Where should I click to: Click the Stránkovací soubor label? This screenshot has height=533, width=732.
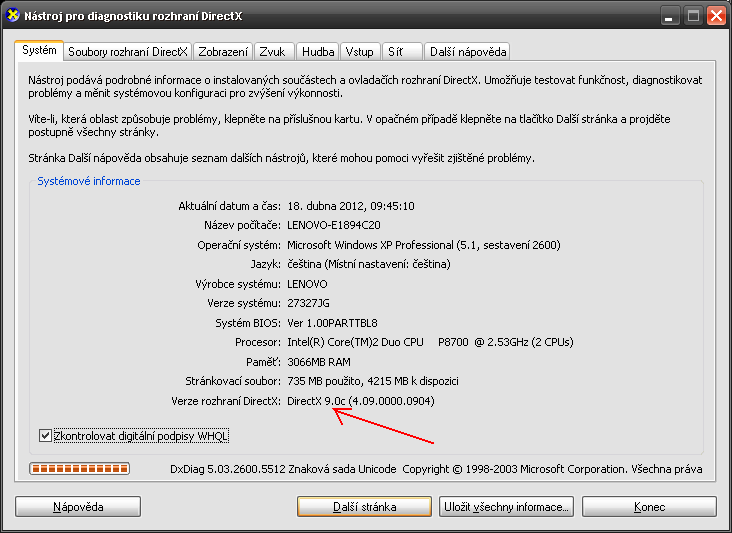pos(233,381)
